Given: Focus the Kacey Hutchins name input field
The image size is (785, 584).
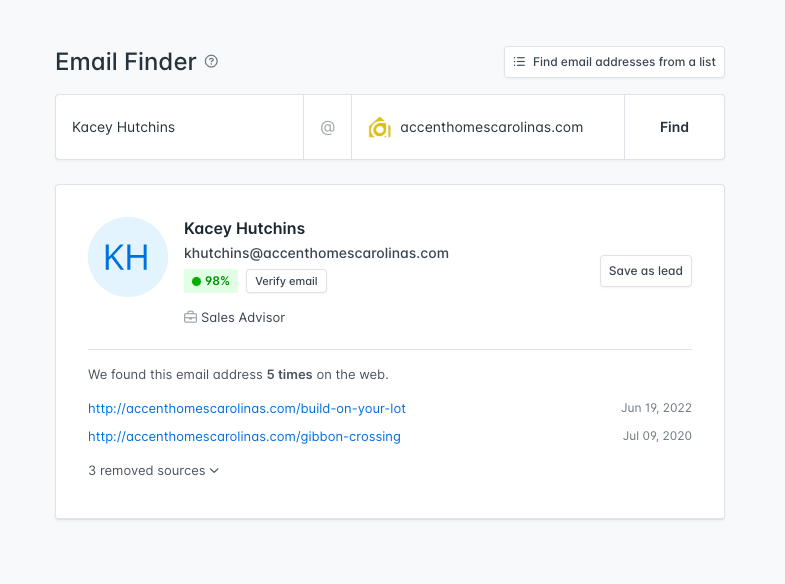Looking at the screenshot, I should point(180,127).
